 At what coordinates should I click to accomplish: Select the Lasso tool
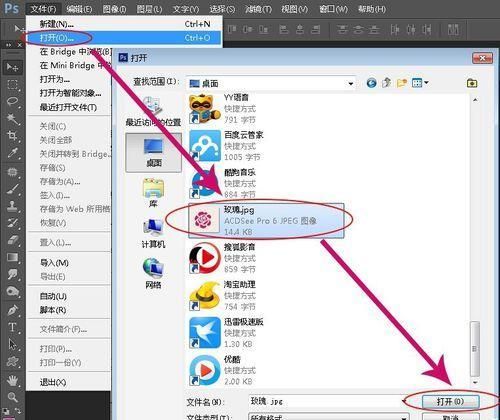(13, 101)
